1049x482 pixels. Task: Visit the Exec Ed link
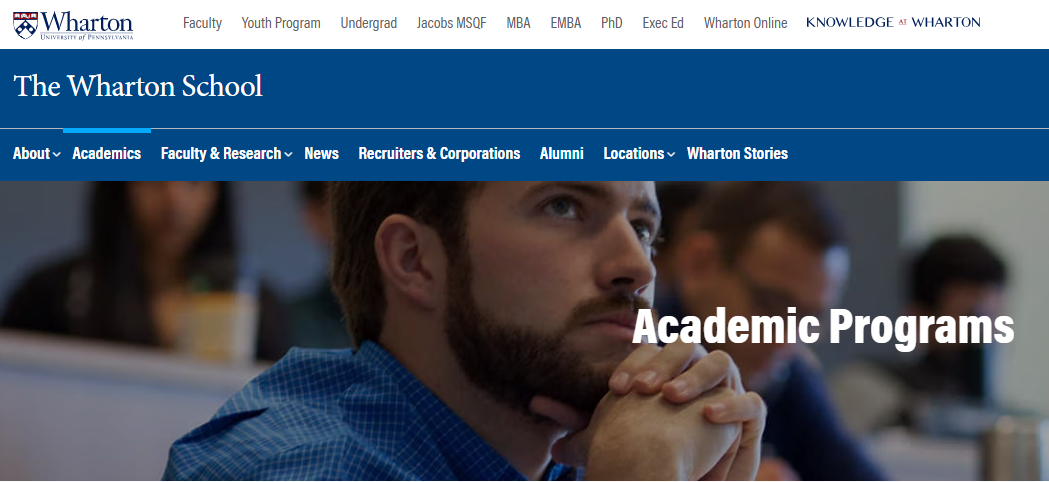point(663,23)
